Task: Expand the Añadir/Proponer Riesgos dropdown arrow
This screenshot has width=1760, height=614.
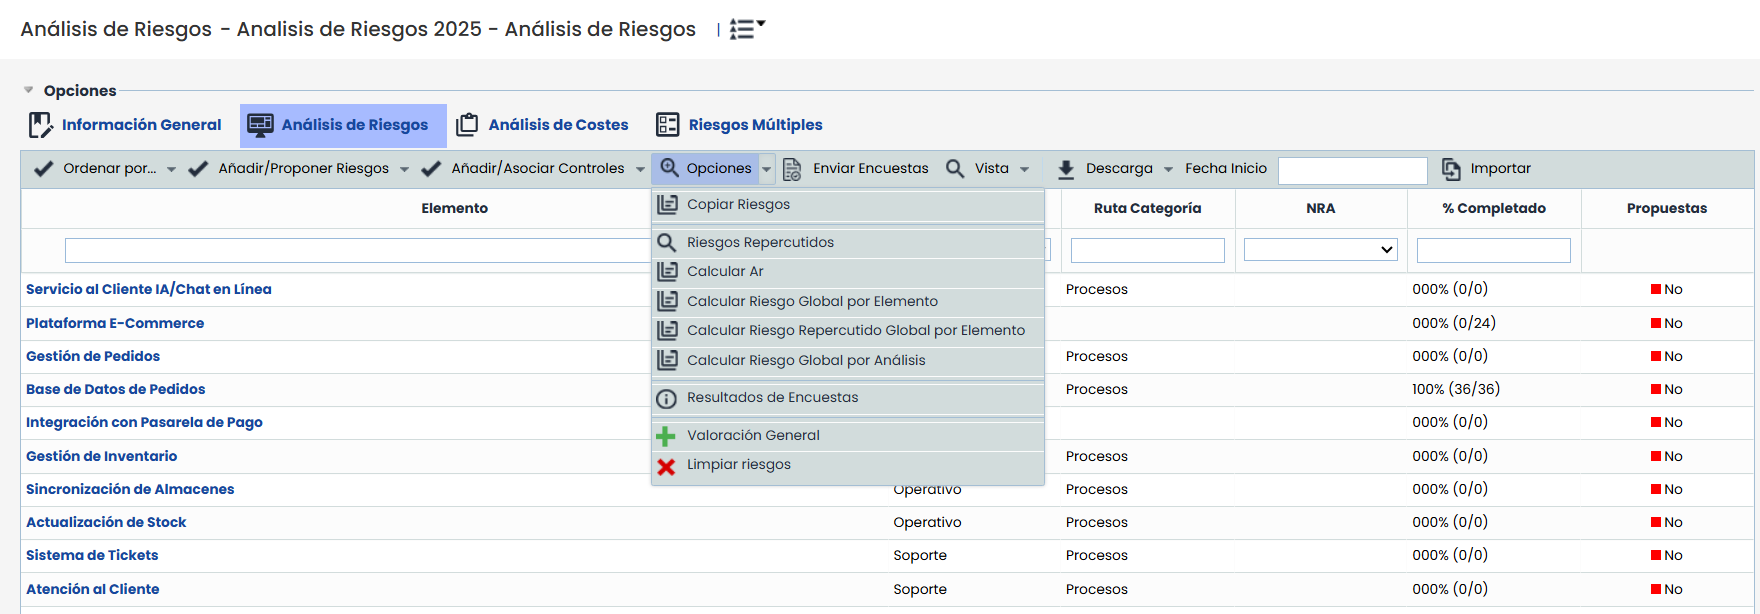Action: [x=404, y=169]
